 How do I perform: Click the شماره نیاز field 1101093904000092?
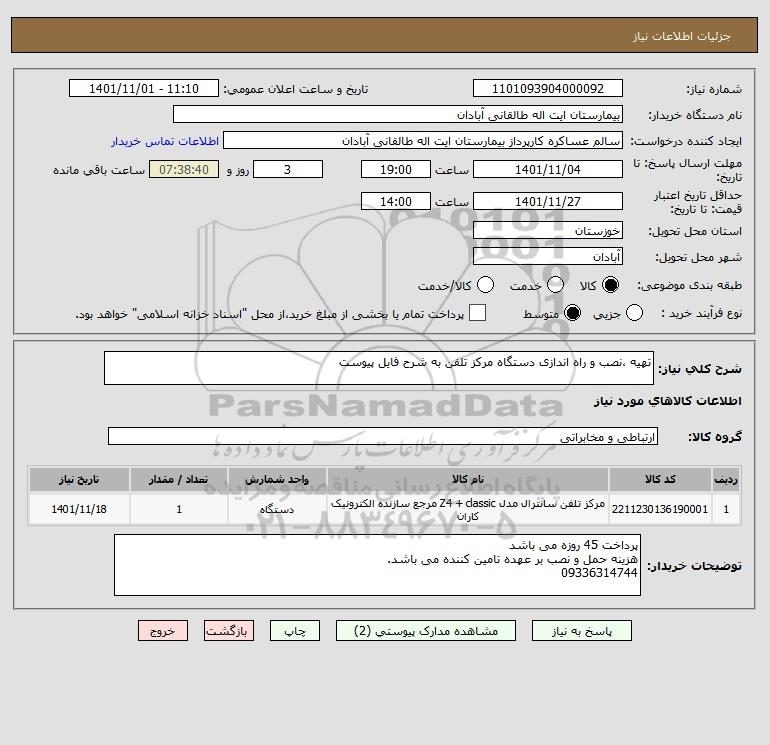tap(548, 89)
